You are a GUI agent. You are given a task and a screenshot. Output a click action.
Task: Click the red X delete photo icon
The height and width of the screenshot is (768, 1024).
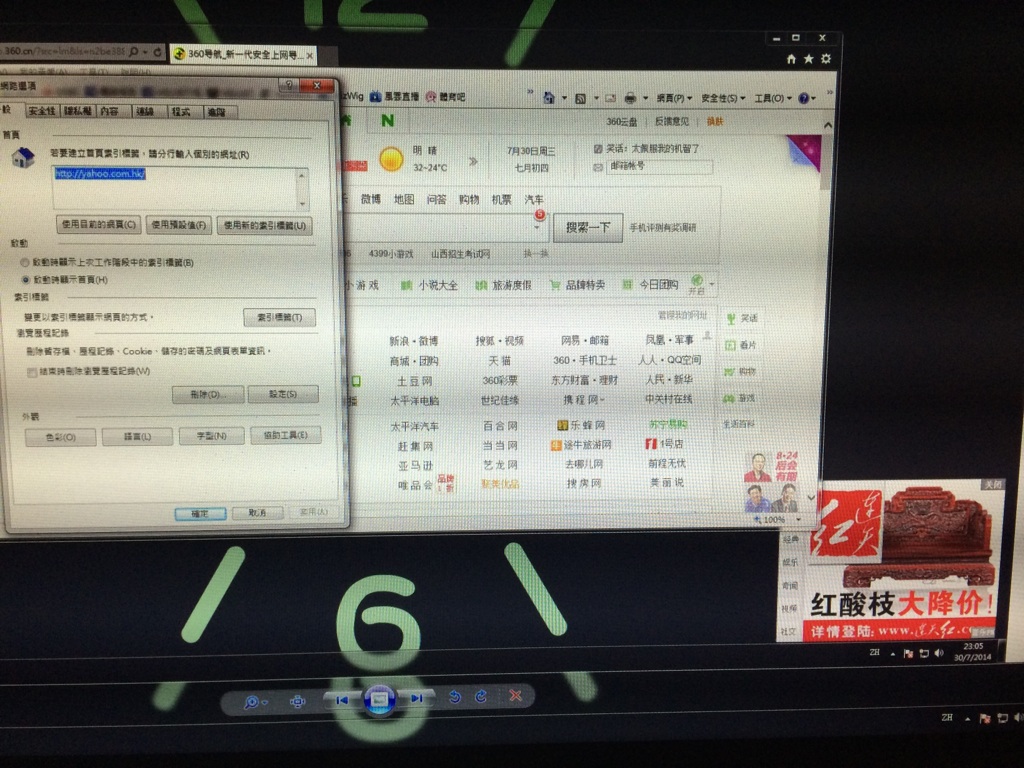point(515,695)
